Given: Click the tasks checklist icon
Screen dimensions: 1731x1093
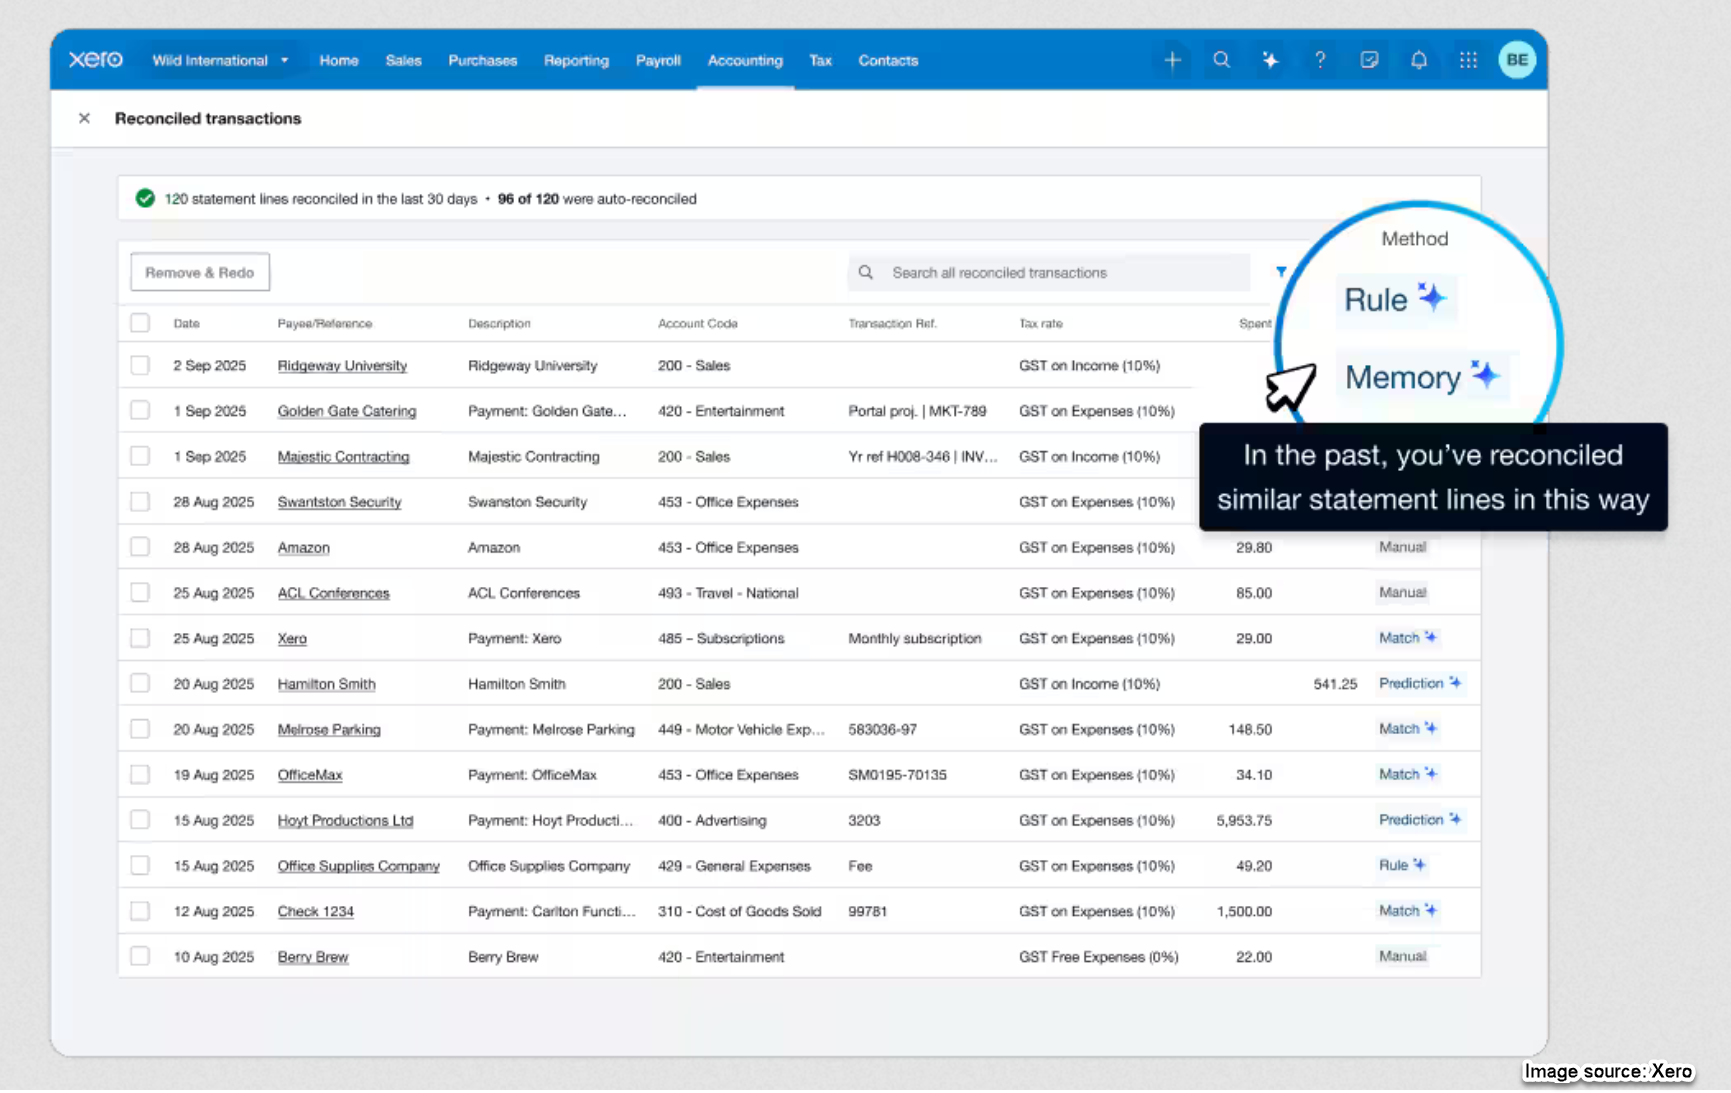Looking at the screenshot, I should point(1369,60).
